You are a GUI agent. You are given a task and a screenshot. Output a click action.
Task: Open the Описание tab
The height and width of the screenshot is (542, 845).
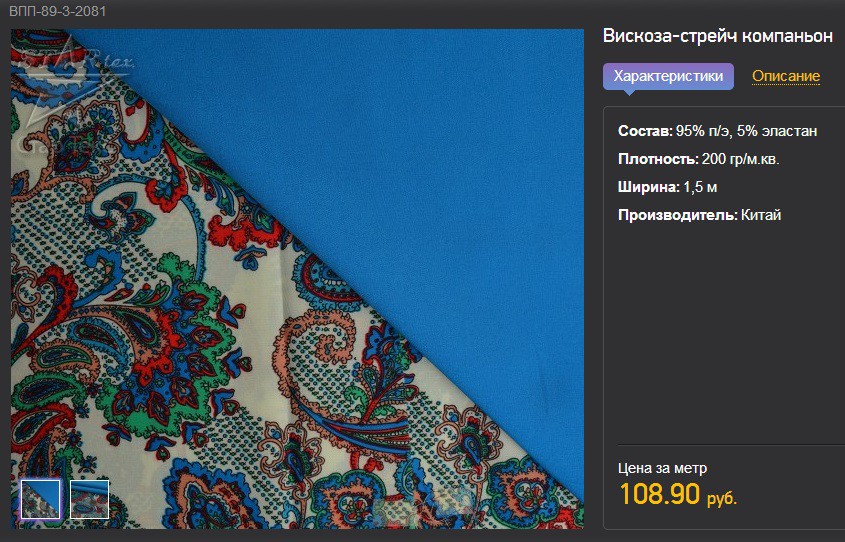click(x=786, y=76)
